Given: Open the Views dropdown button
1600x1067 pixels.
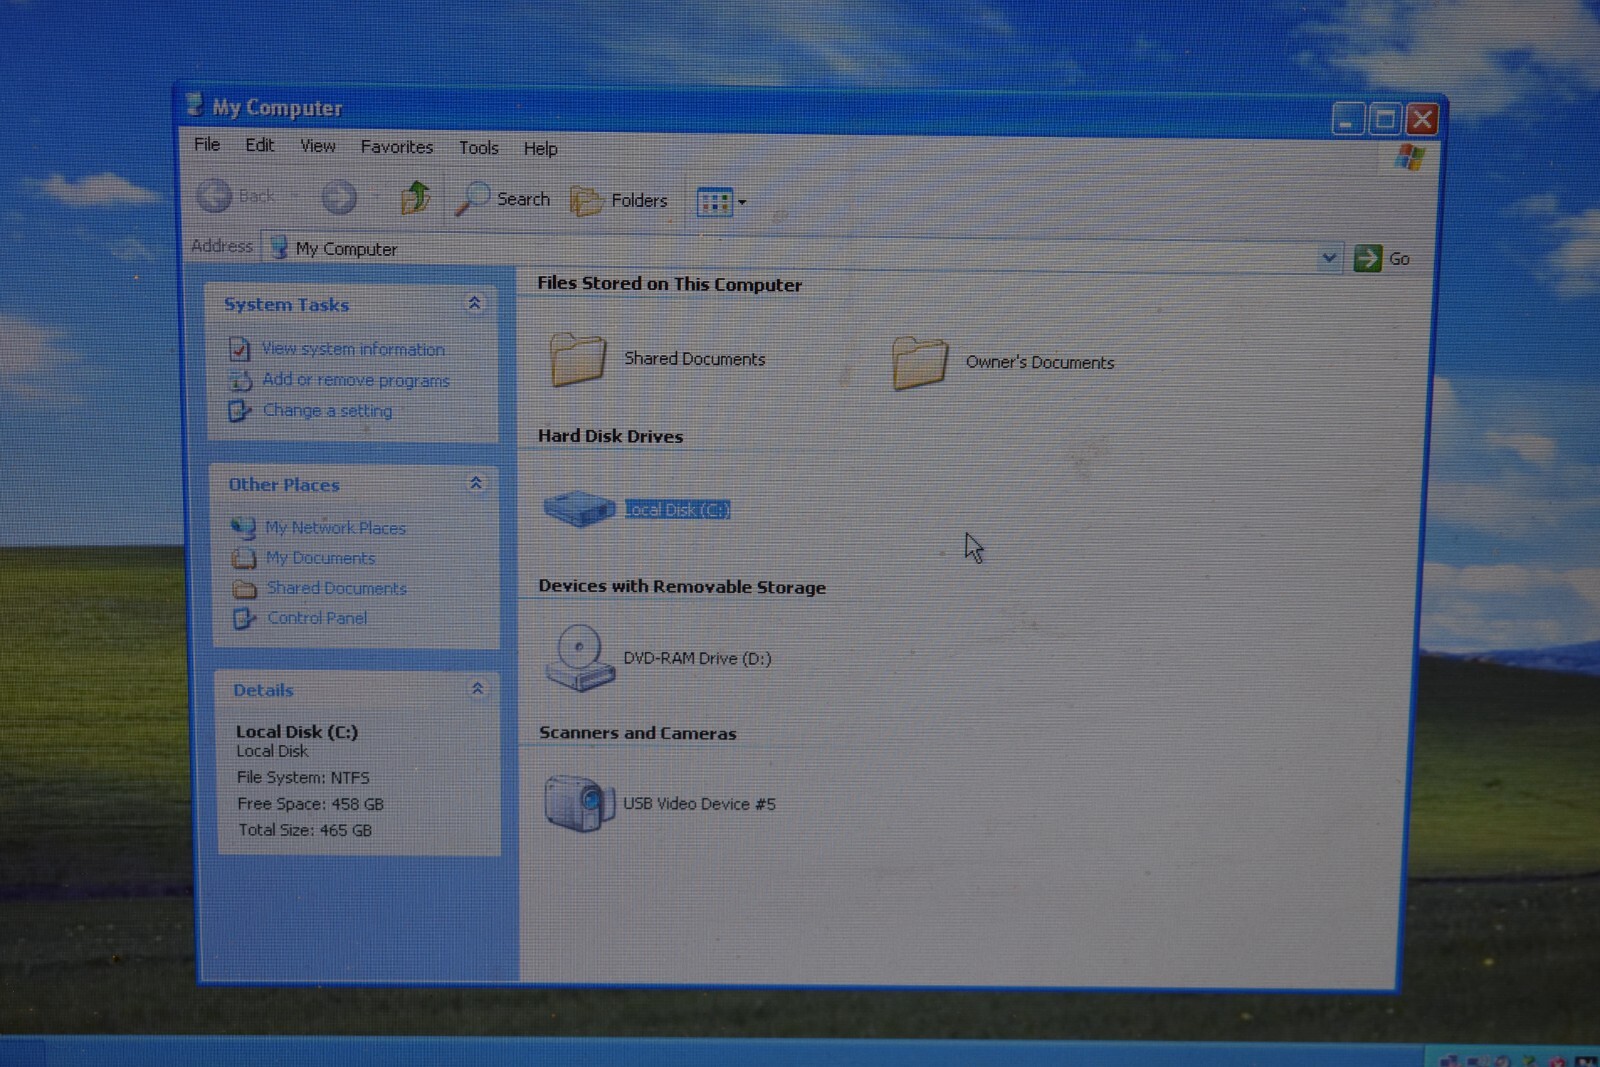Looking at the screenshot, I should click(x=721, y=202).
